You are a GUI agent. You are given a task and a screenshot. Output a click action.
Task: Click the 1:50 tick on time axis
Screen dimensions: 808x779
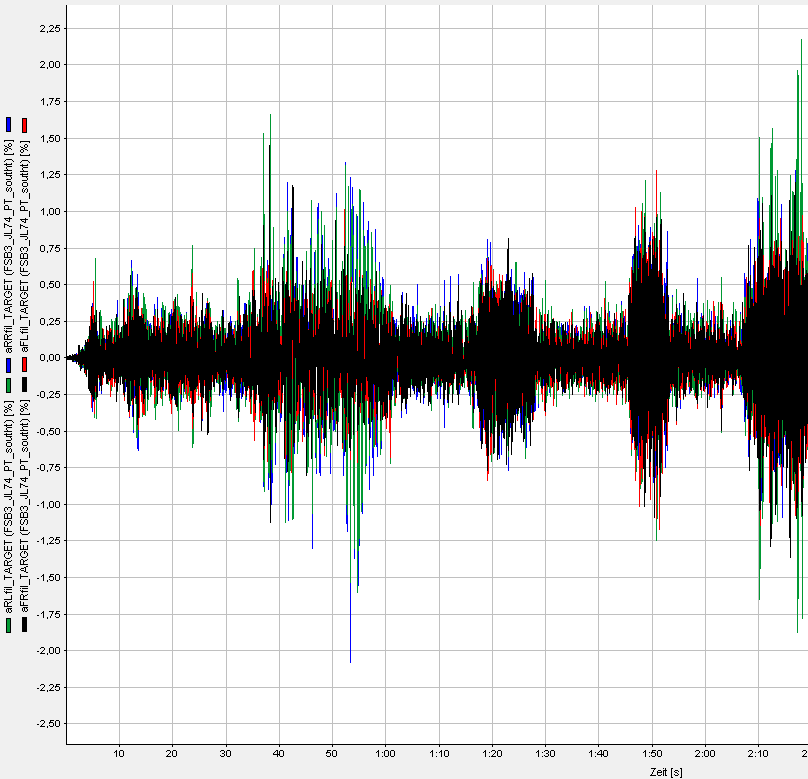coord(651,753)
